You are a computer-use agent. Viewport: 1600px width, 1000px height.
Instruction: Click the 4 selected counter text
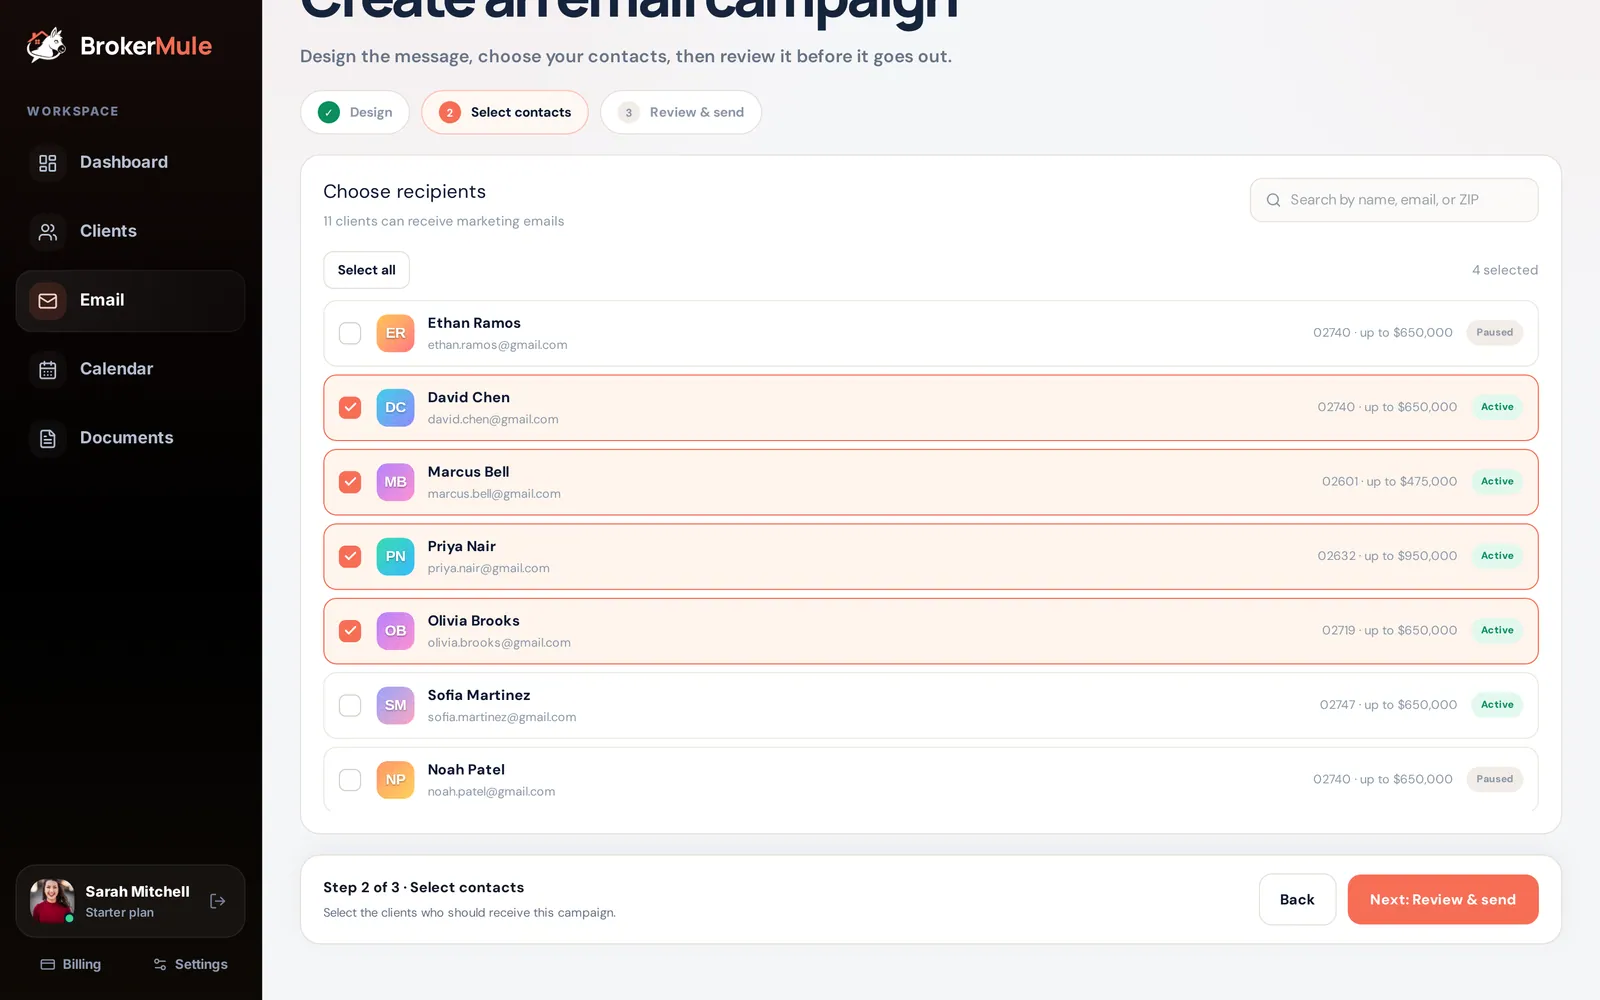pos(1505,270)
